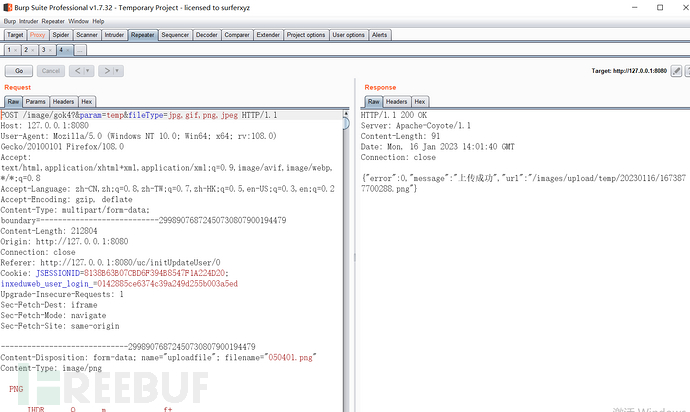Close Repeater tab 1 with its x
This screenshot has width=690, height=412.
15,50
